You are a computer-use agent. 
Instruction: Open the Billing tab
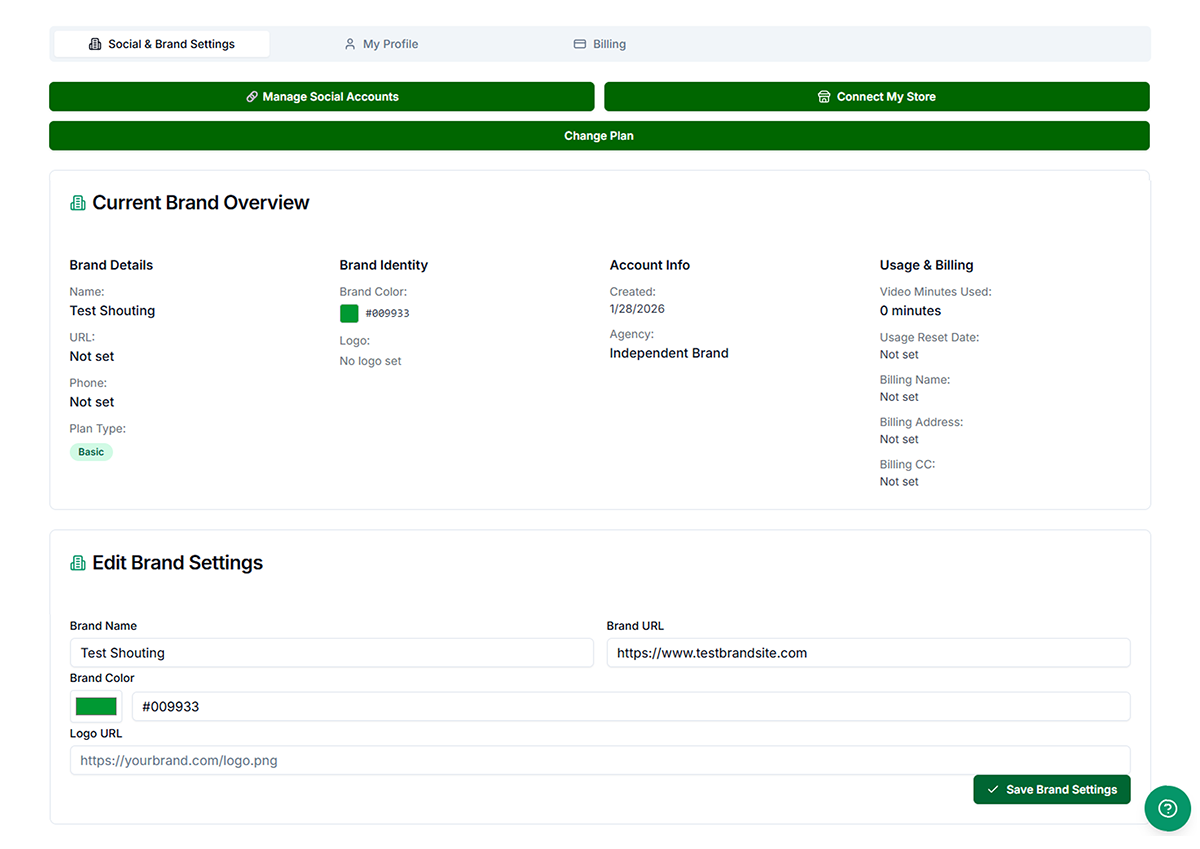(598, 43)
